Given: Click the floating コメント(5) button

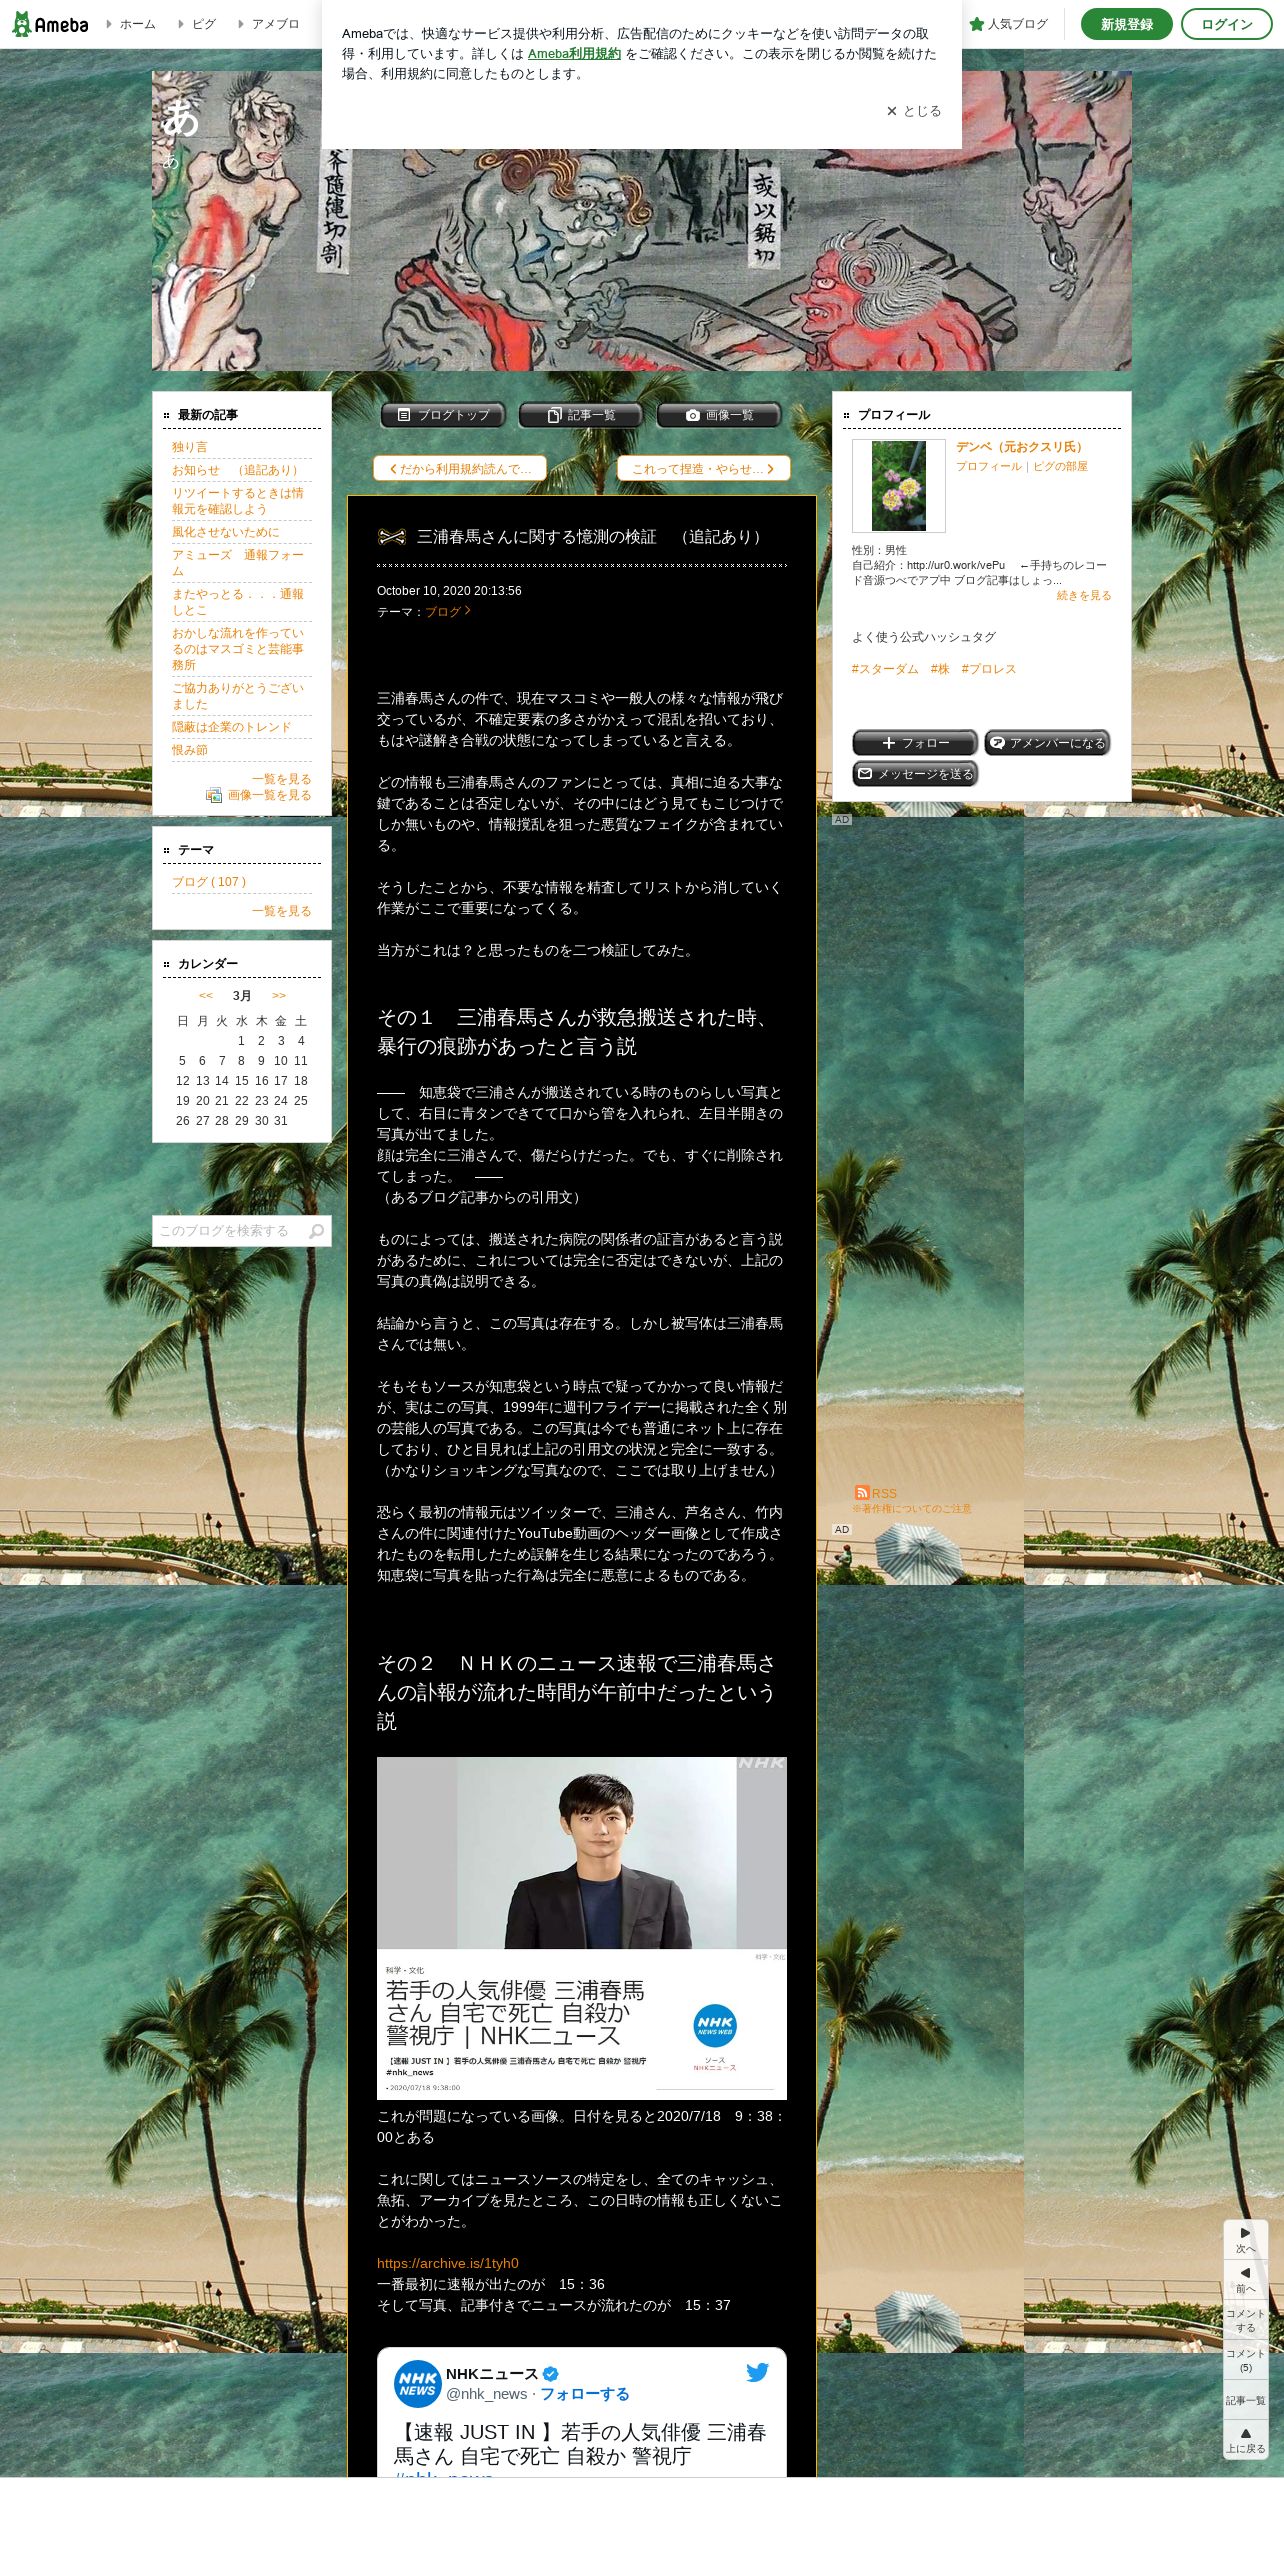Looking at the screenshot, I should click(1246, 2360).
